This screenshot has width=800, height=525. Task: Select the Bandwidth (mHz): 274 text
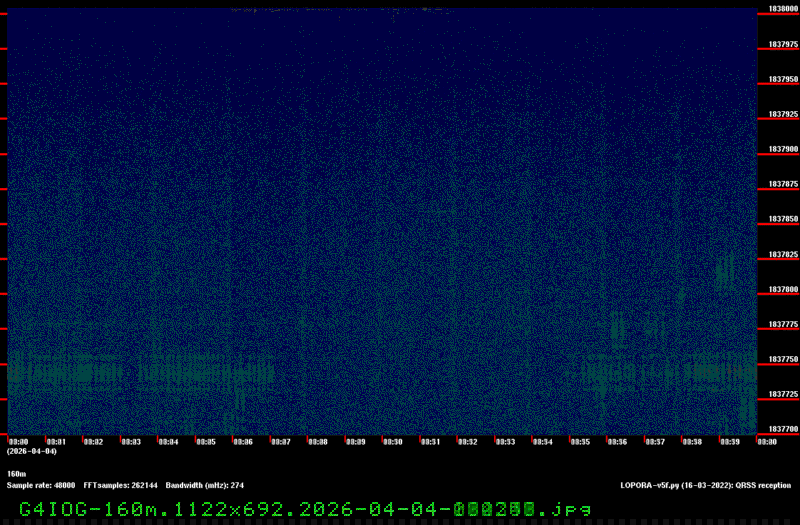tap(205, 485)
